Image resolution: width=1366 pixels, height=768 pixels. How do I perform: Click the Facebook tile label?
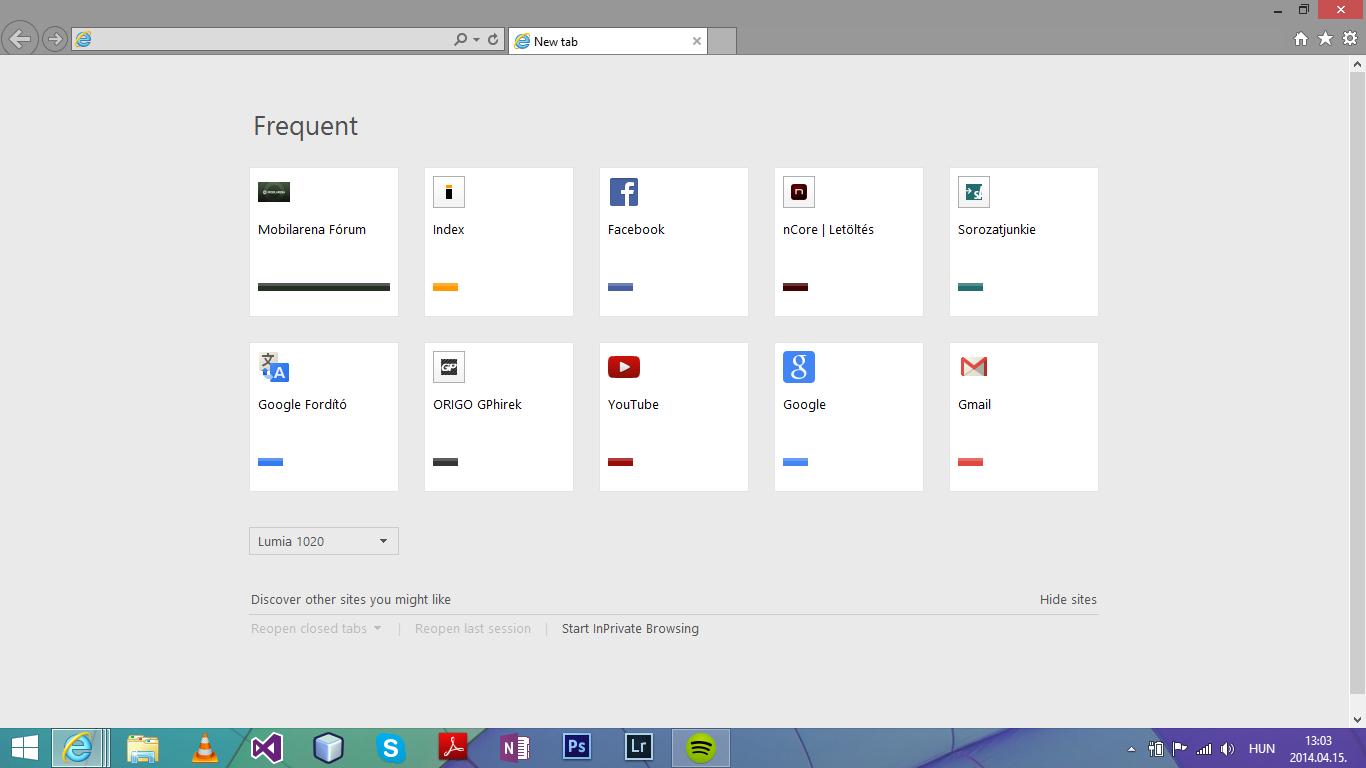point(636,229)
